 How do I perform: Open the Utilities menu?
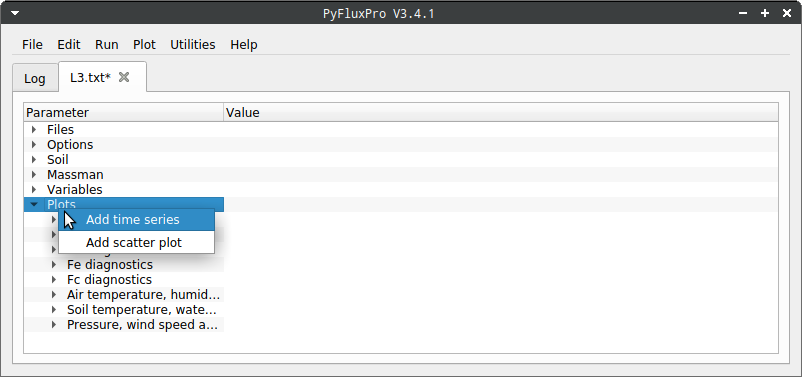point(193,45)
